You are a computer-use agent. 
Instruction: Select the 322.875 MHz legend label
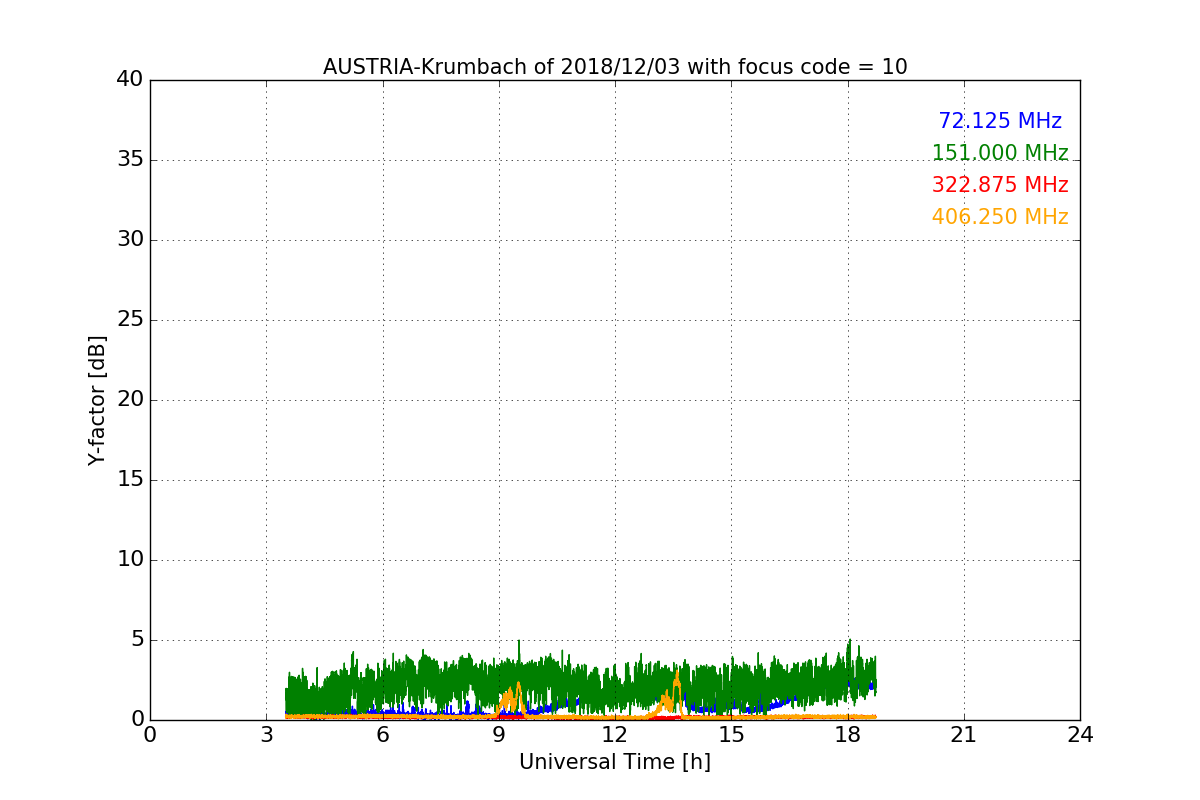[x=1000, y=185]
